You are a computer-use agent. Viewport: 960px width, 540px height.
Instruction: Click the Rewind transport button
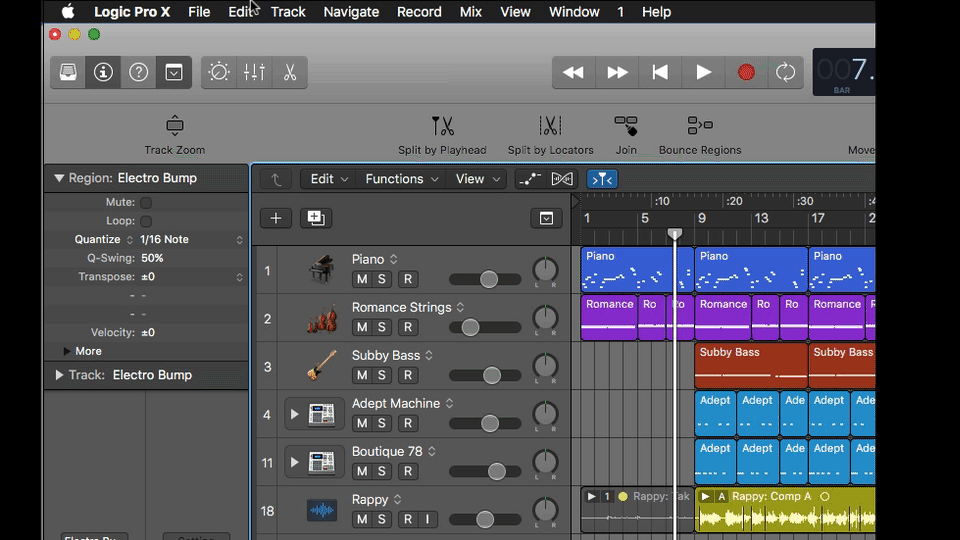coord(573,72)
